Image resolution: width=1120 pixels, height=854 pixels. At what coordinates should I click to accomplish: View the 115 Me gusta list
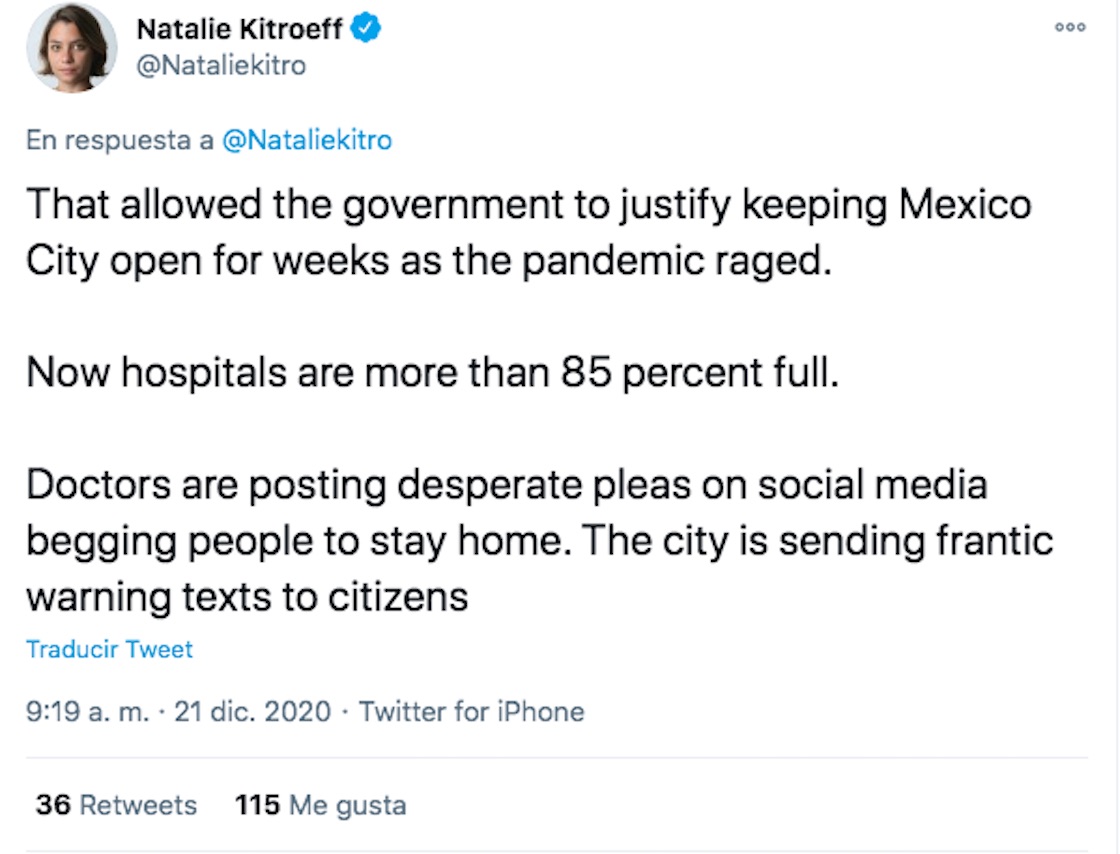coord(321,805)
